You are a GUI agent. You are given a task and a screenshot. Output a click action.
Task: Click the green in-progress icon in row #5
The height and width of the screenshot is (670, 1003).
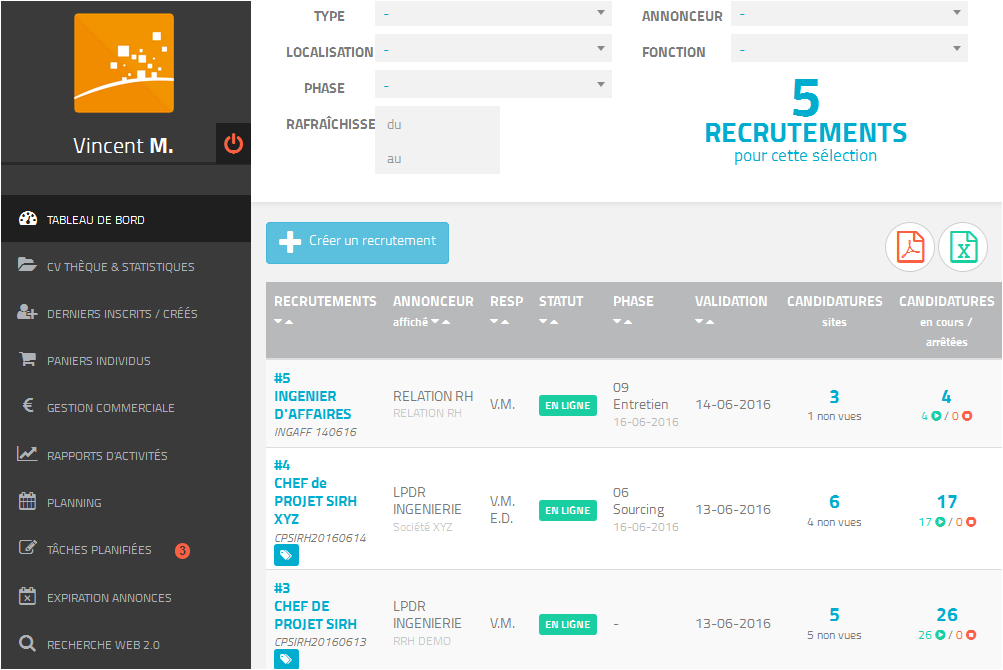pyautogui.click(x=936, y=416)
